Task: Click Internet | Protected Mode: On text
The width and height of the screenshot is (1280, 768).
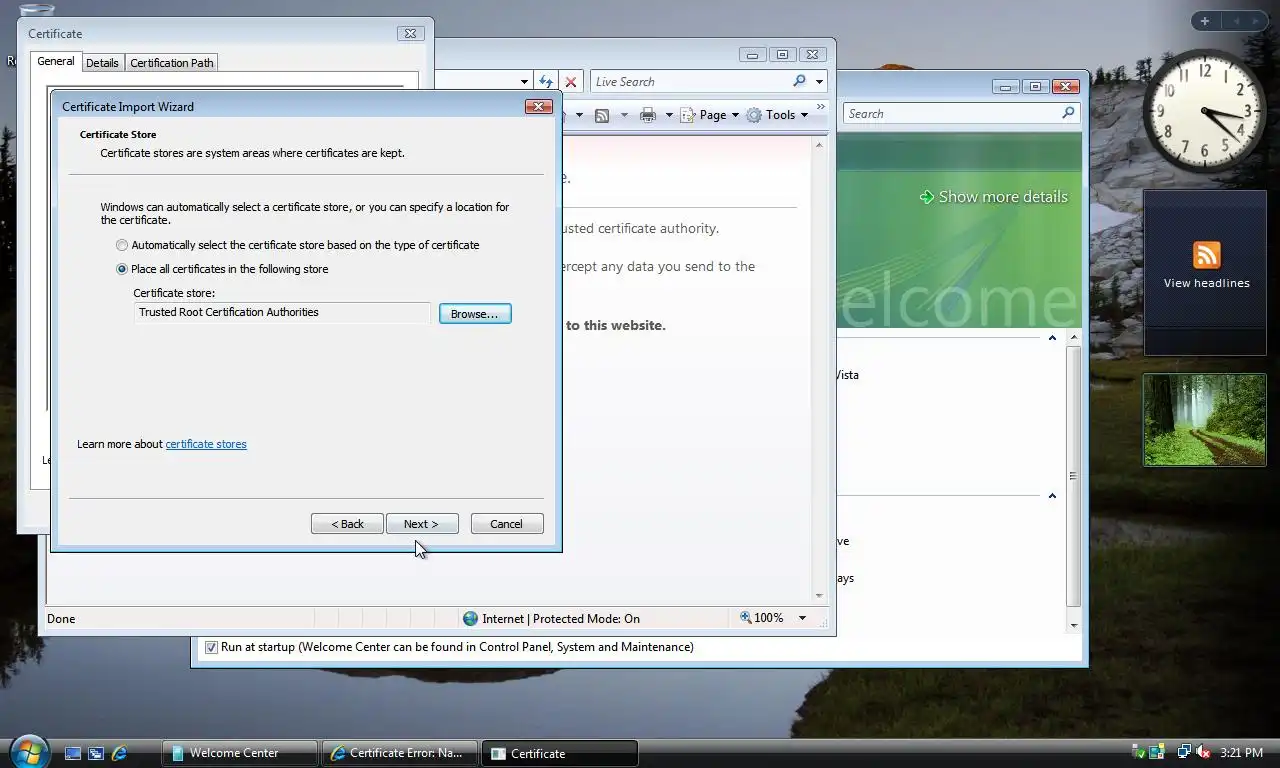Action: (x=561, y=619)
